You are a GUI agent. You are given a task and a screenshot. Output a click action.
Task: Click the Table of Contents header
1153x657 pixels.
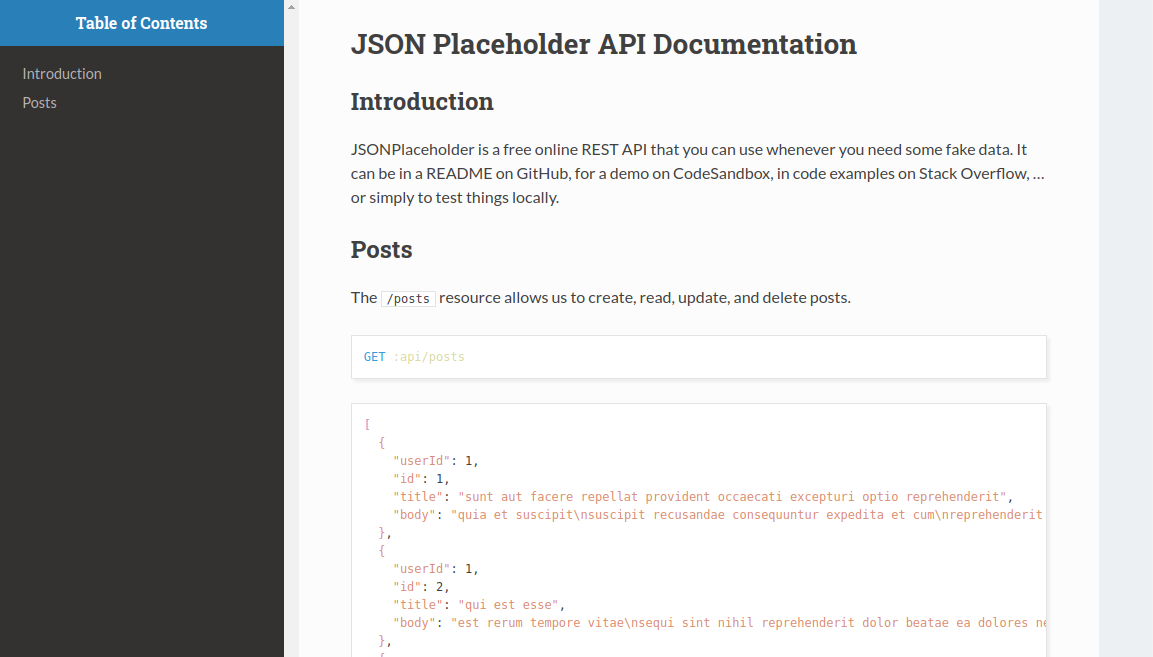pyautogui.click(x=141, y=23)
